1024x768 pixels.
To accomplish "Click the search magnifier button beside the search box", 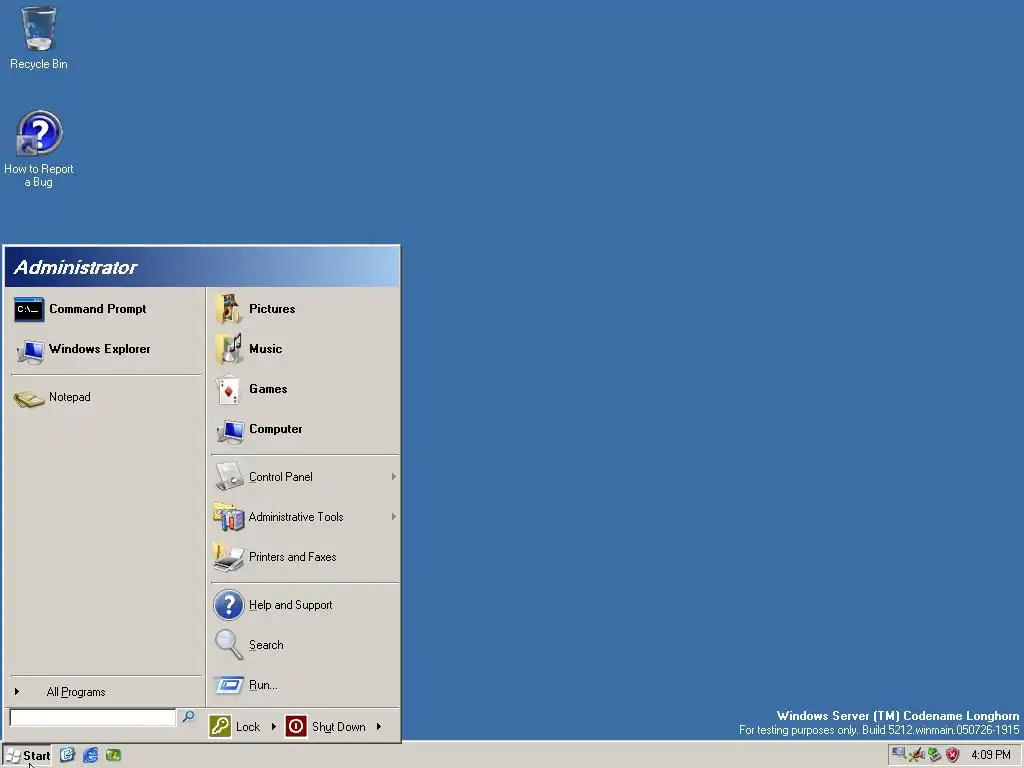I will pos(188,717).
